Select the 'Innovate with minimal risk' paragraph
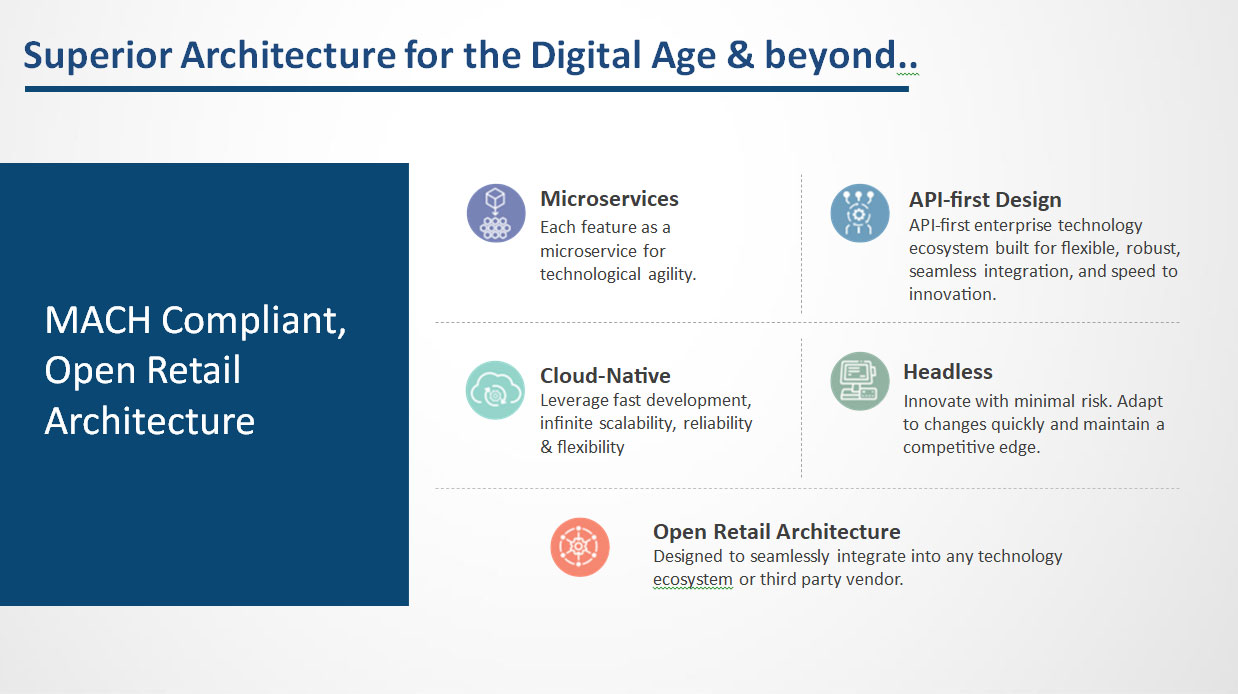The image size is (1238, 694). click(1033, 424)
